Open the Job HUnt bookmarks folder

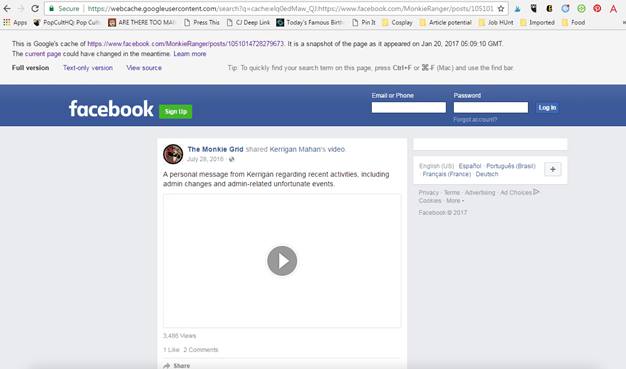pos(496,22)
